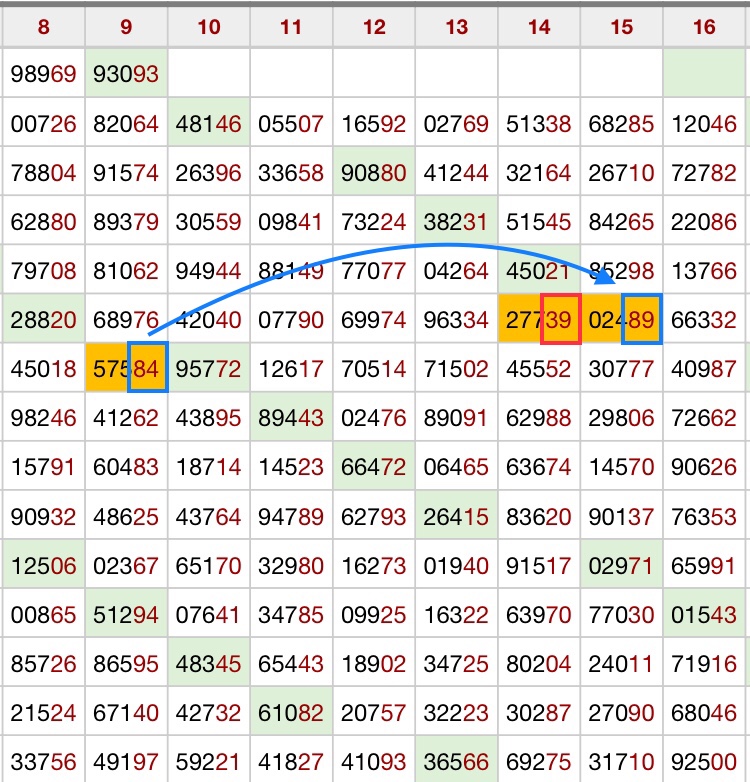
Task: Click the red-boxed digits 39
Action: coord(559,320)
